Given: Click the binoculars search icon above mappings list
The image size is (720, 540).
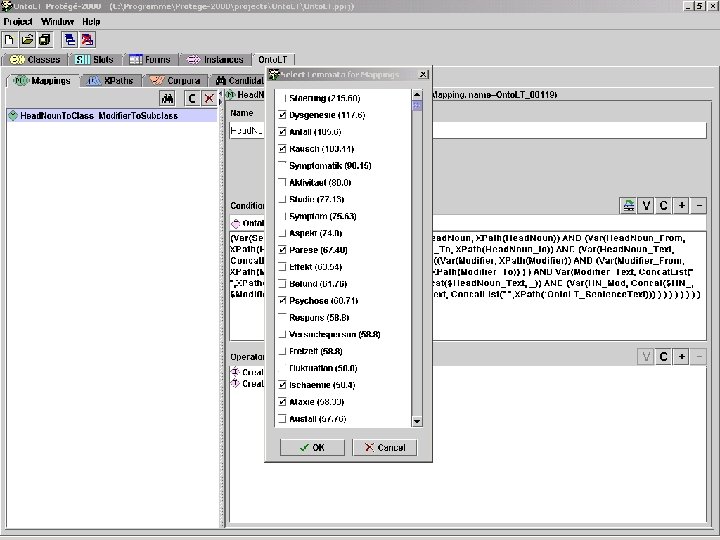Looking at the screenshot, I should click(x=167, y=98).
